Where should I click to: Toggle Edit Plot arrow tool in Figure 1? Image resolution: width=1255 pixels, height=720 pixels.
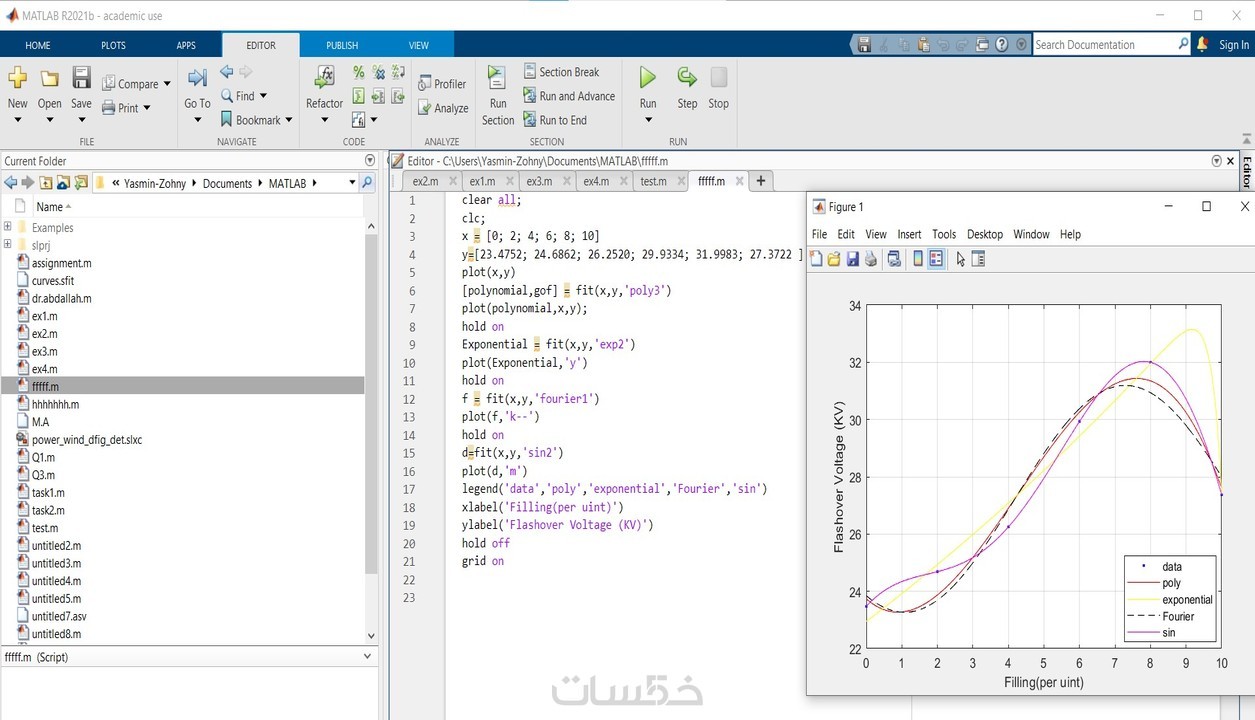click(961, 259)
